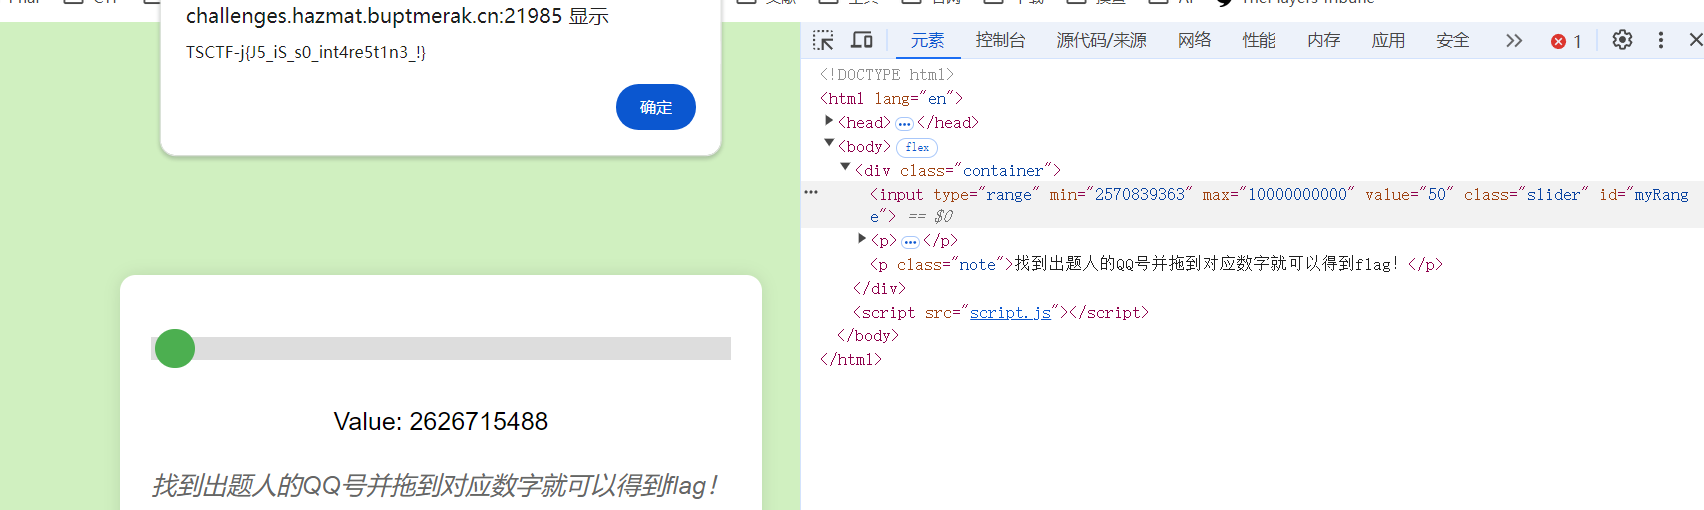Open the 应用 tab
1704x510 pixels.
[x=1388, y=40]
